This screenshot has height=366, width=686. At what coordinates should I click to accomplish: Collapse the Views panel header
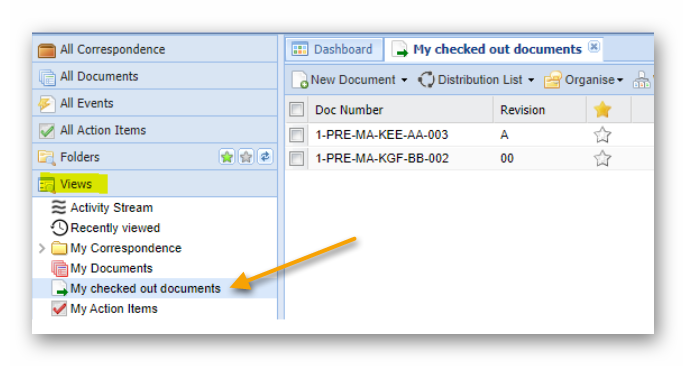[x=155, y=184]
